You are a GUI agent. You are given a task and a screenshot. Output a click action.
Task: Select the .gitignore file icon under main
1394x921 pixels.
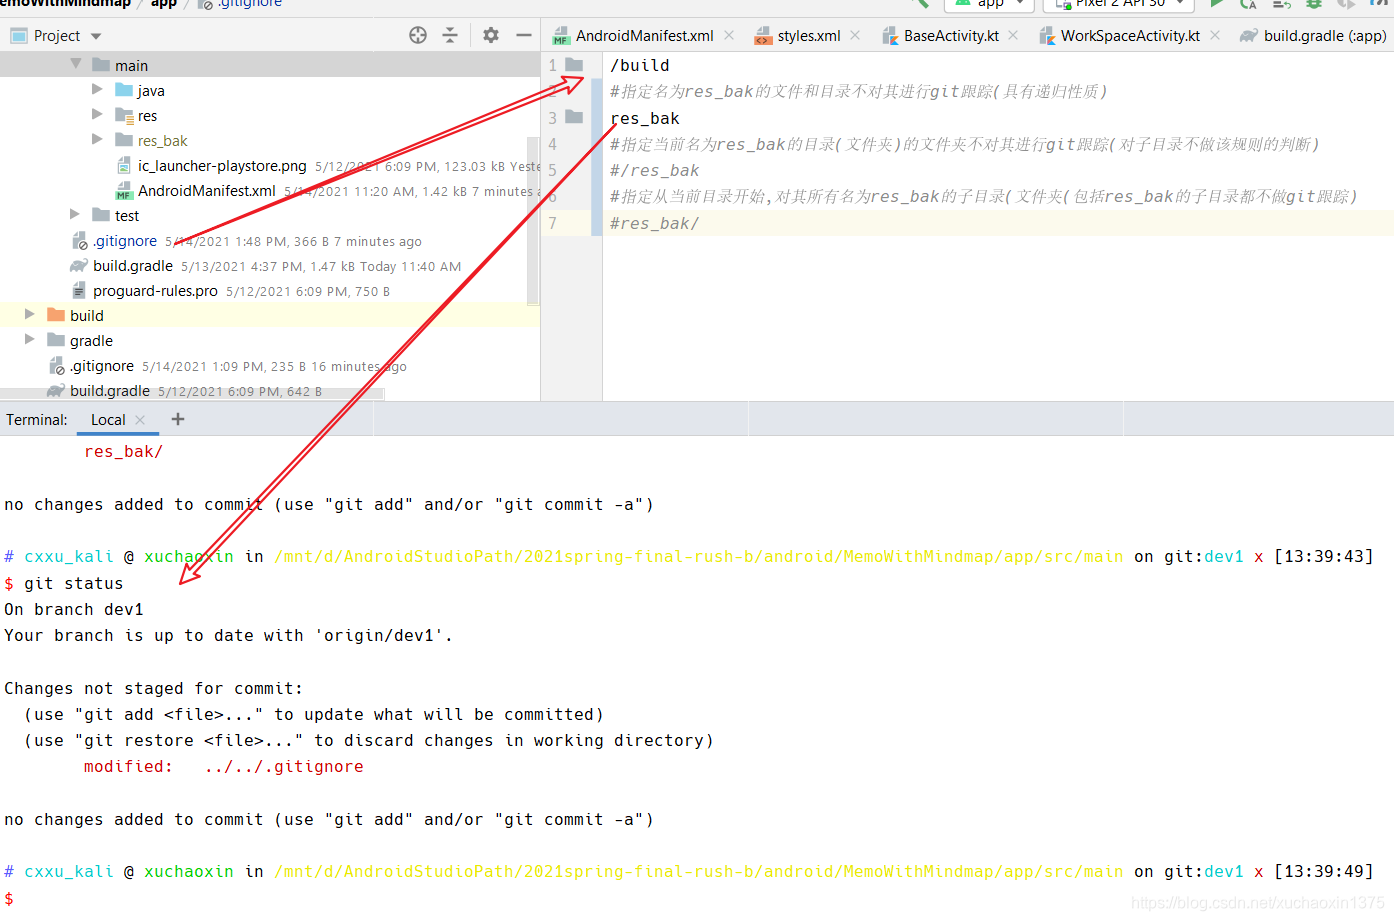[x=79, y=240]
